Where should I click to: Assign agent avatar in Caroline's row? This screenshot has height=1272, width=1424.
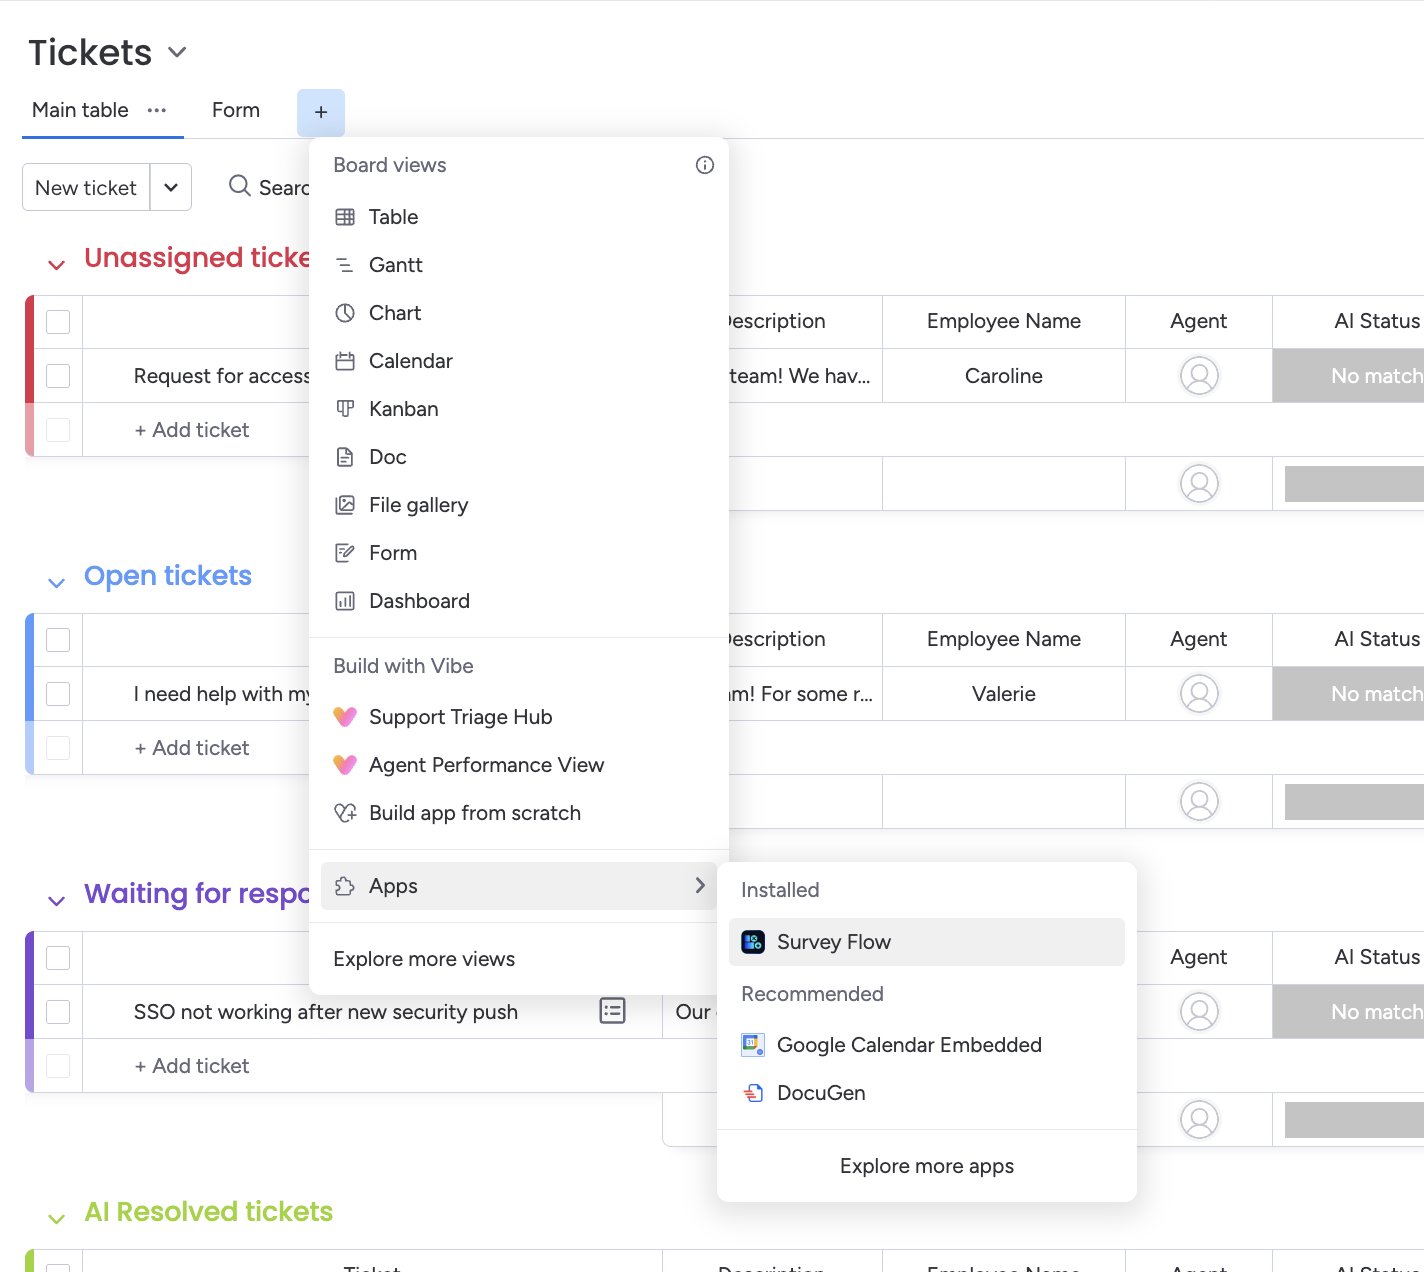tap(1199, 376)
